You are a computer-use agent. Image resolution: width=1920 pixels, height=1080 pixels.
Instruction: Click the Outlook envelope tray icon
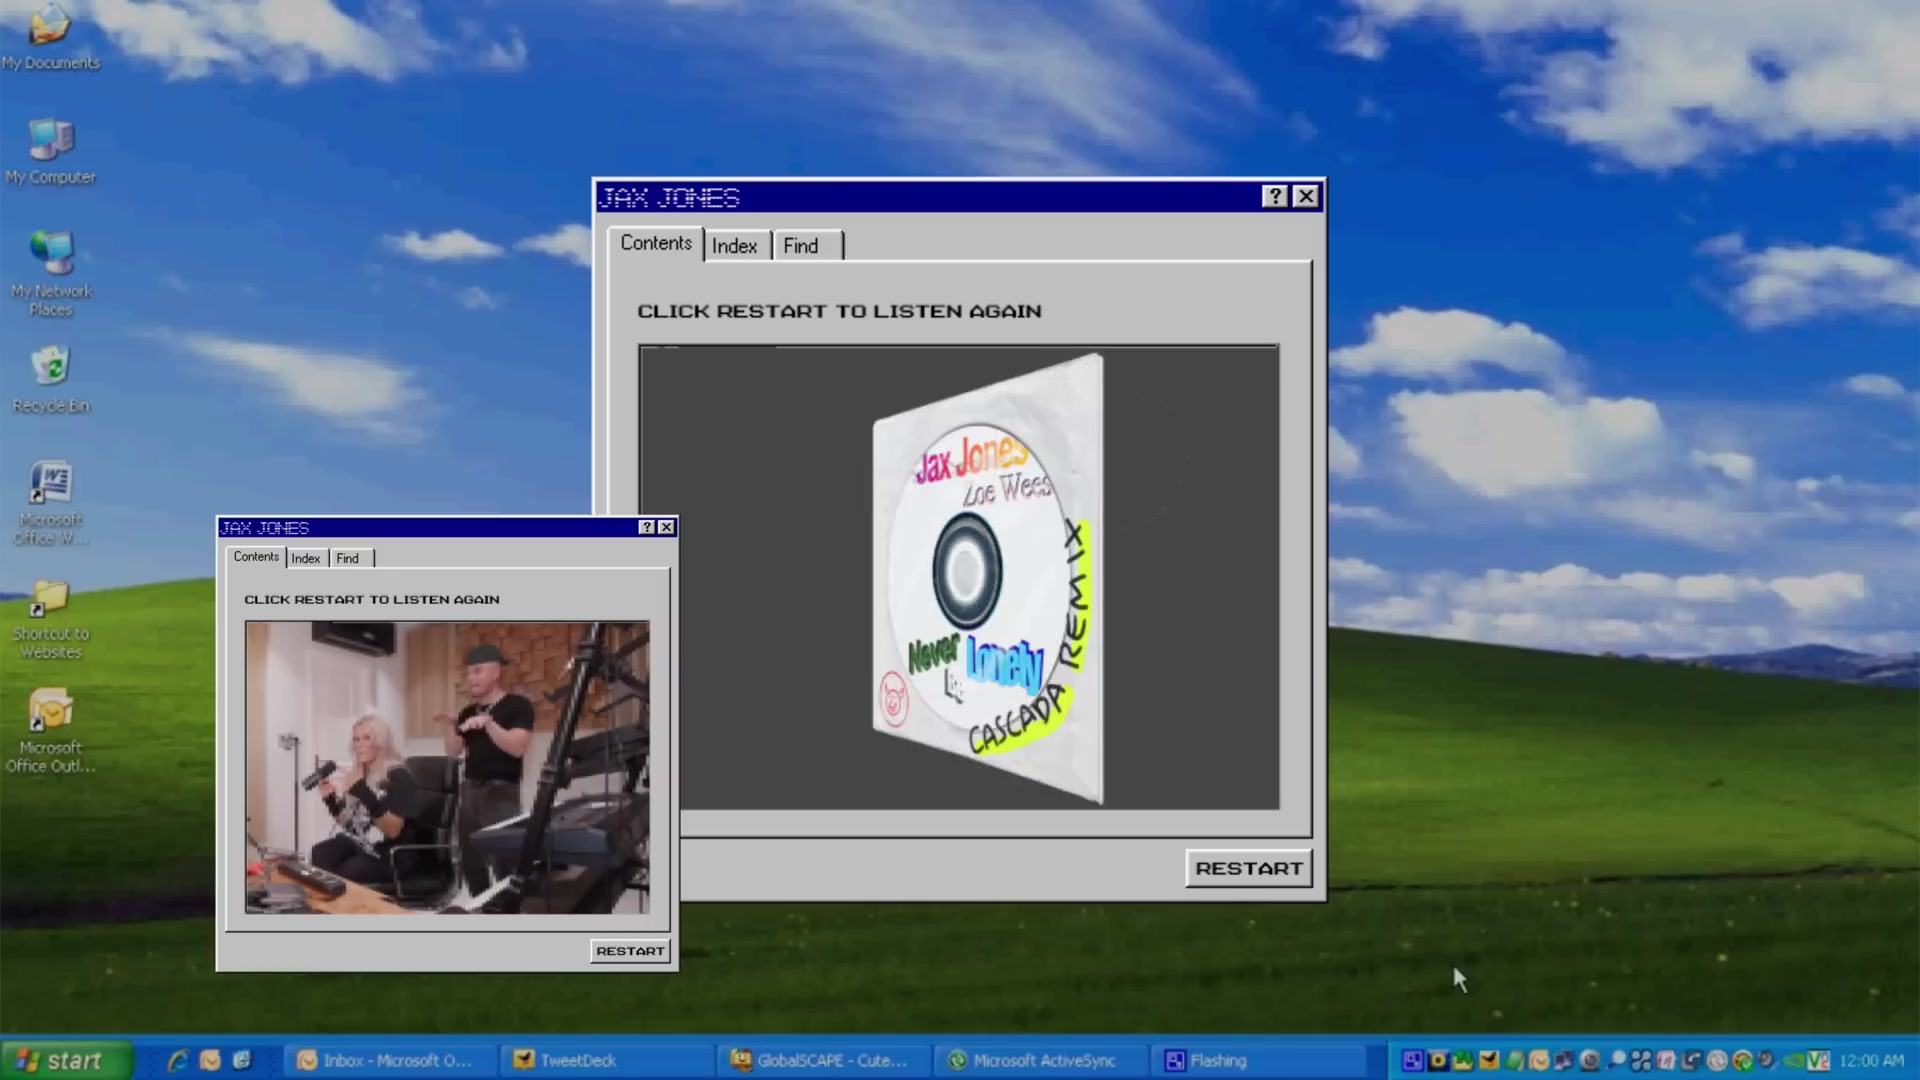(x=1539, y=1060)
